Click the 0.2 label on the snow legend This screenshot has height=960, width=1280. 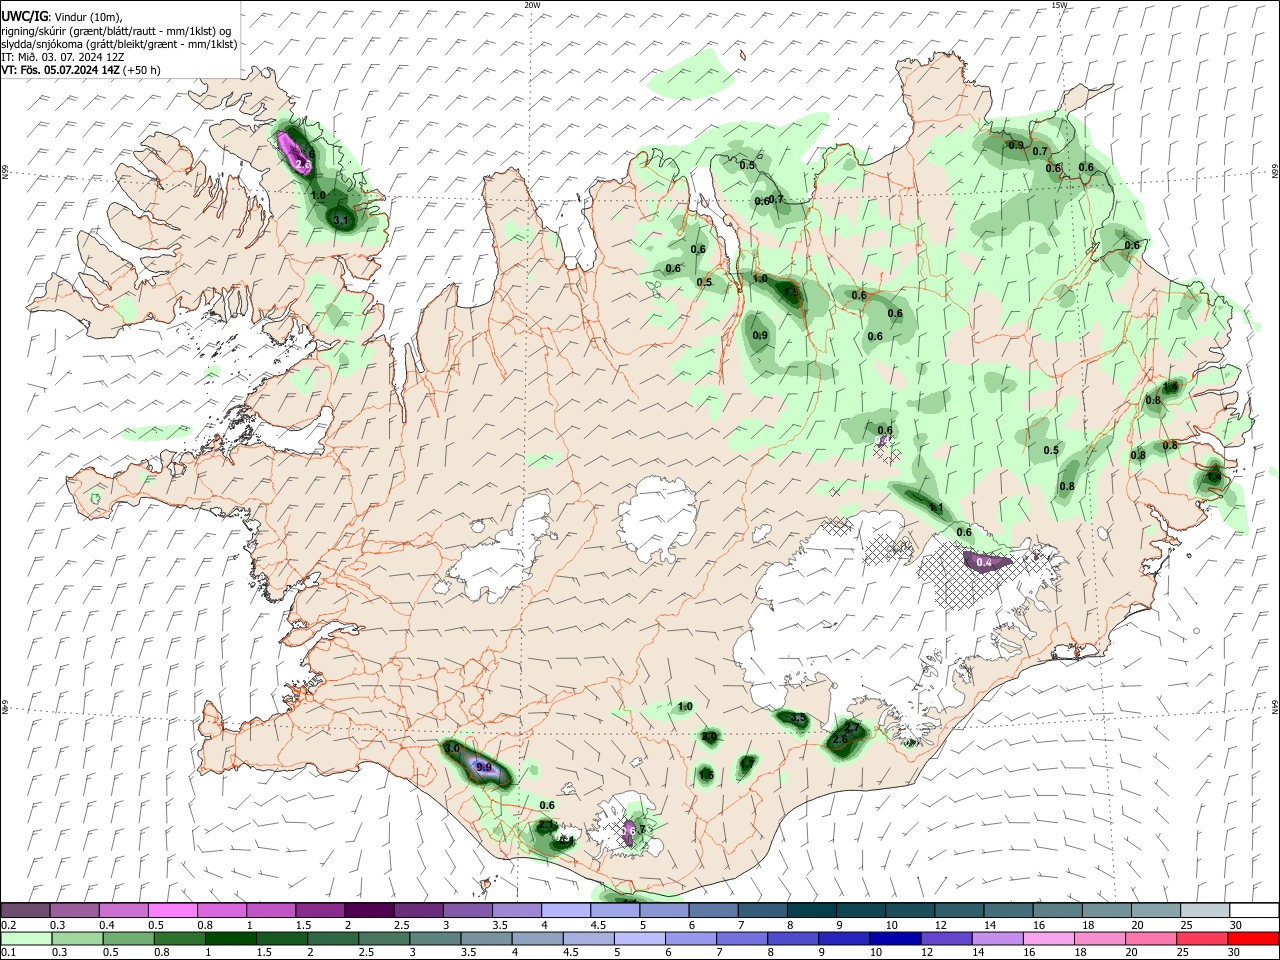point(9,925)
